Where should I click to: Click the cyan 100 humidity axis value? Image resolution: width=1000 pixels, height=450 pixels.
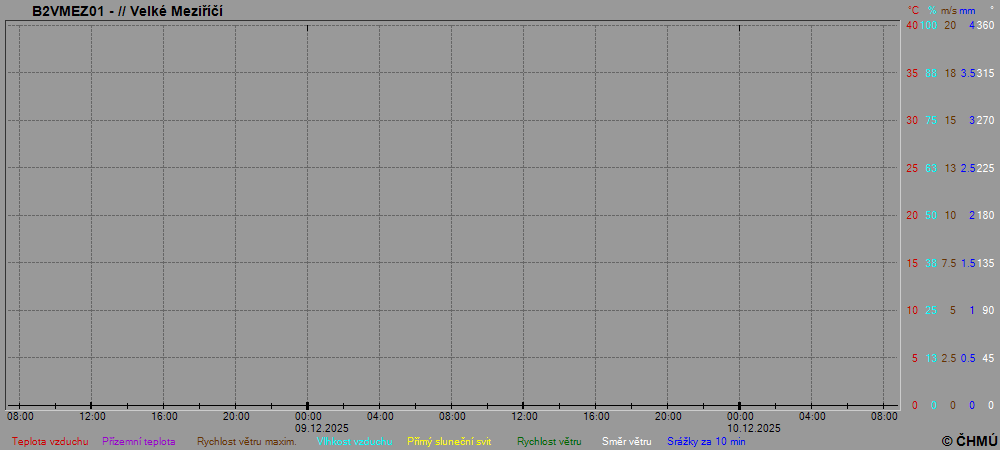coord(929,25)
